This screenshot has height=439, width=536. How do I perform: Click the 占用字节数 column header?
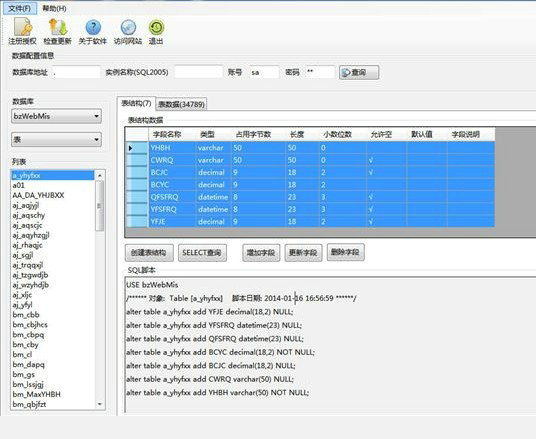tap(259, 134)
